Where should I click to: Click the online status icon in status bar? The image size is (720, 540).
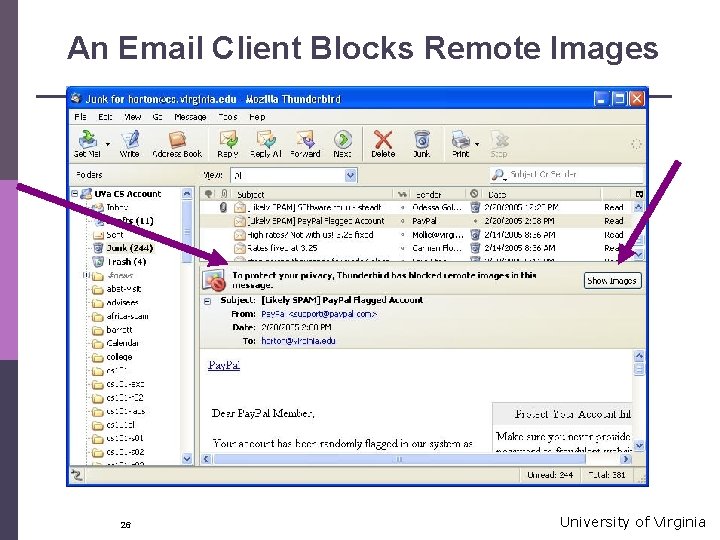77,474
